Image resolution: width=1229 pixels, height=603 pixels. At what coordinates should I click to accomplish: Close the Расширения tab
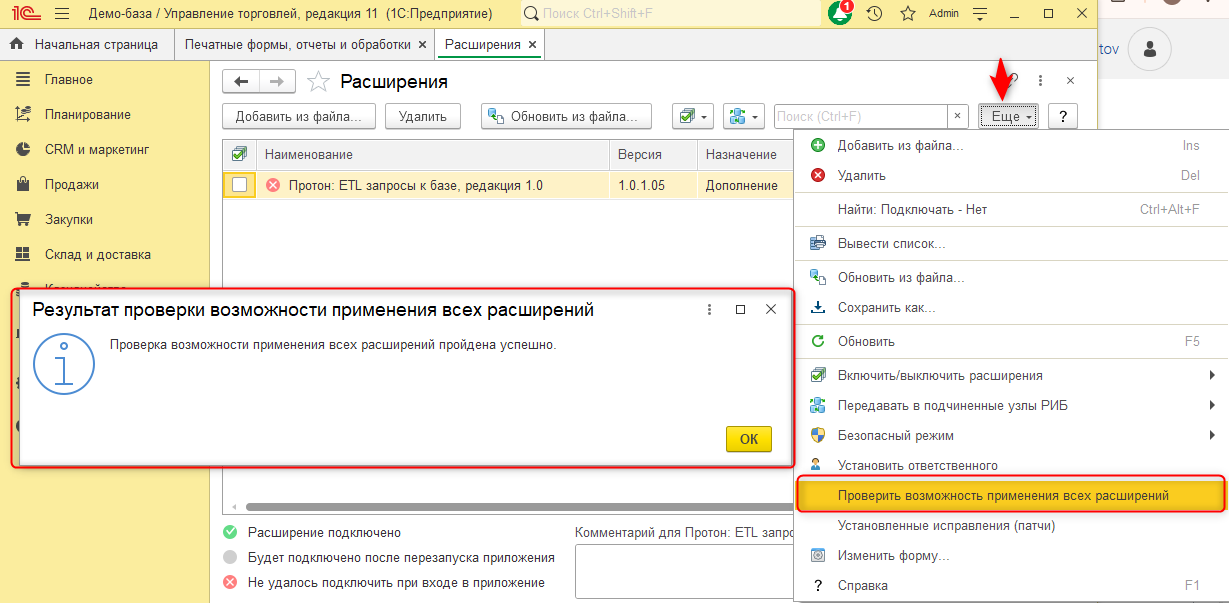(x=533, y=45)
